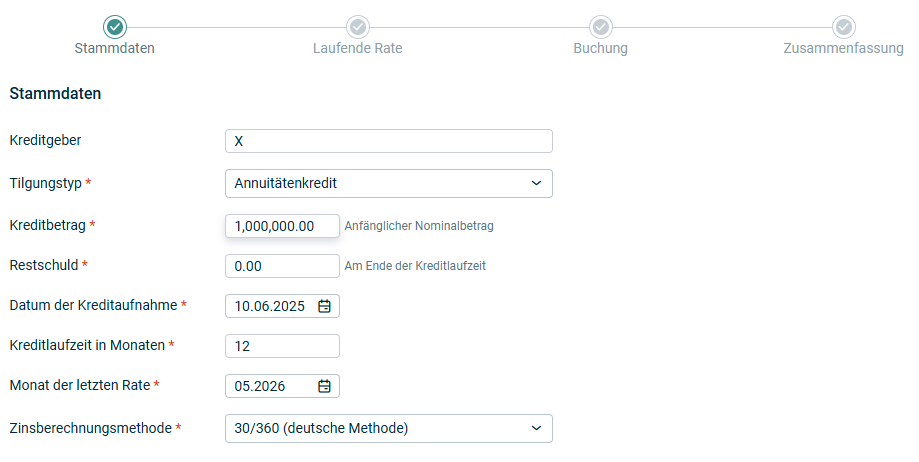Click into the Kreditbetrag amount field

click(x=282, y=226)
